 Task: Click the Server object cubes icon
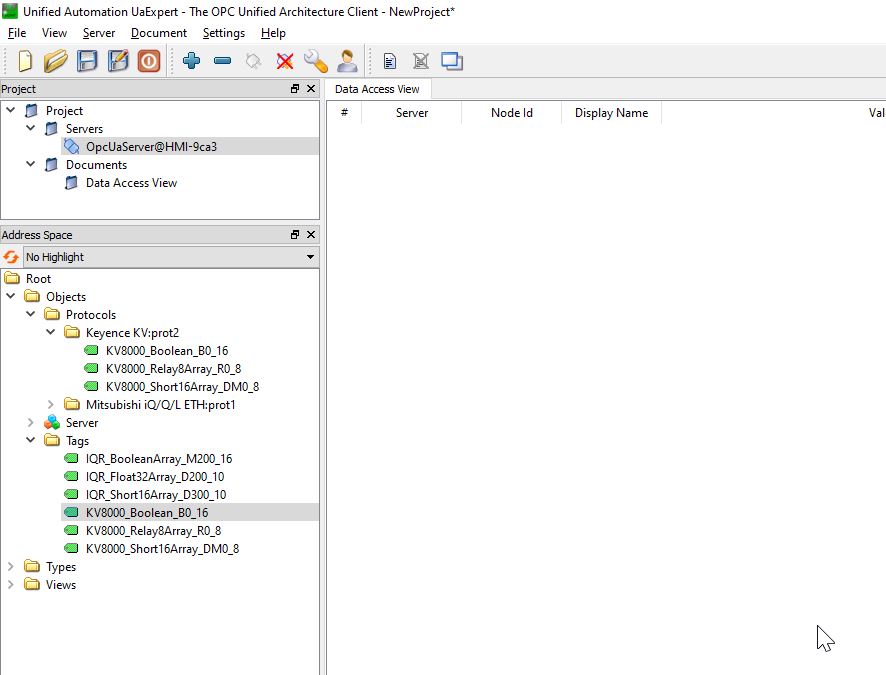point(52,423)
